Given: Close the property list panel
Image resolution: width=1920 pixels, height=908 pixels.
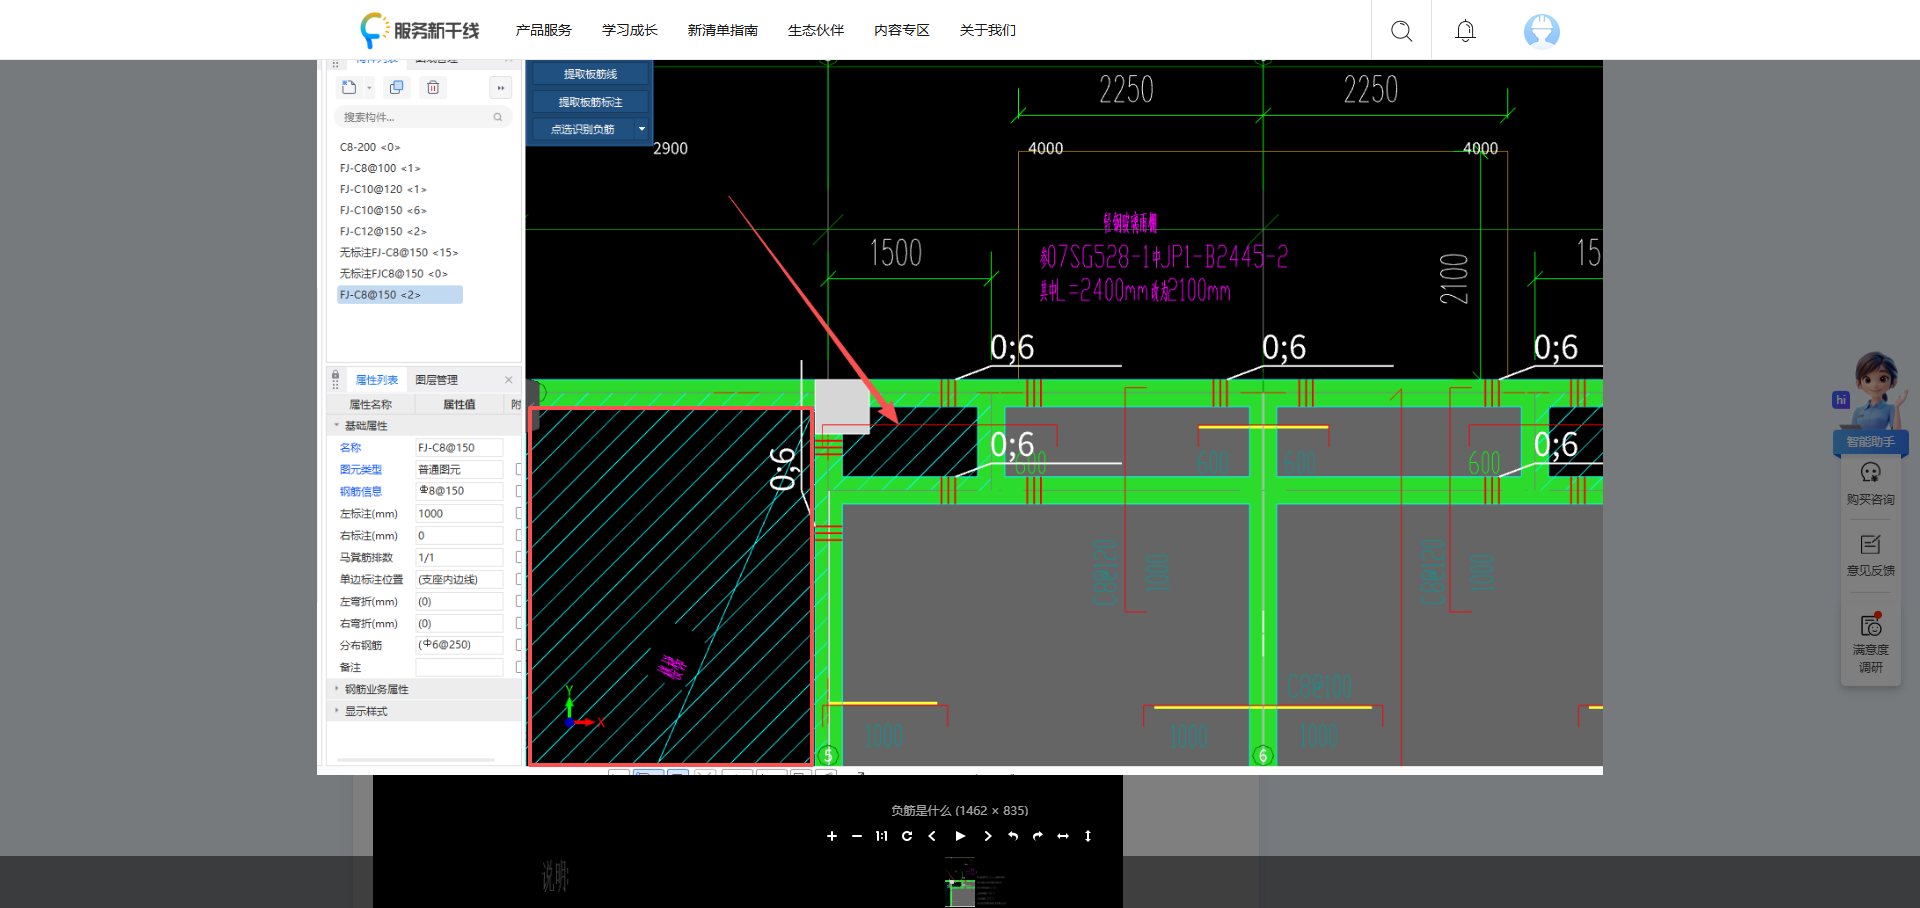Looking at the screenshot, I should (x=509, y=380).
